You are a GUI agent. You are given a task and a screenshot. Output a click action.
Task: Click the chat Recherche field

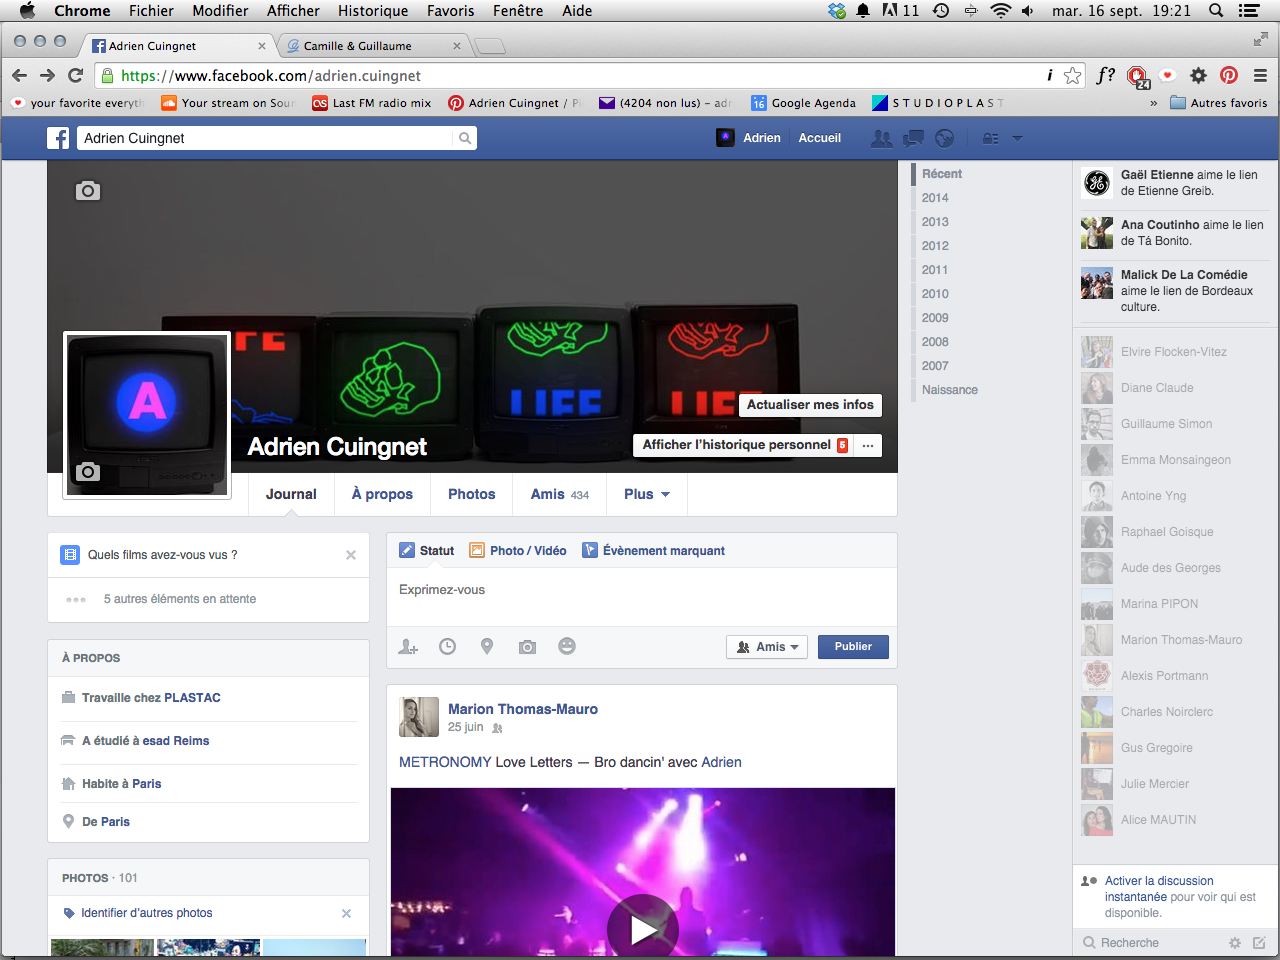1150,943
